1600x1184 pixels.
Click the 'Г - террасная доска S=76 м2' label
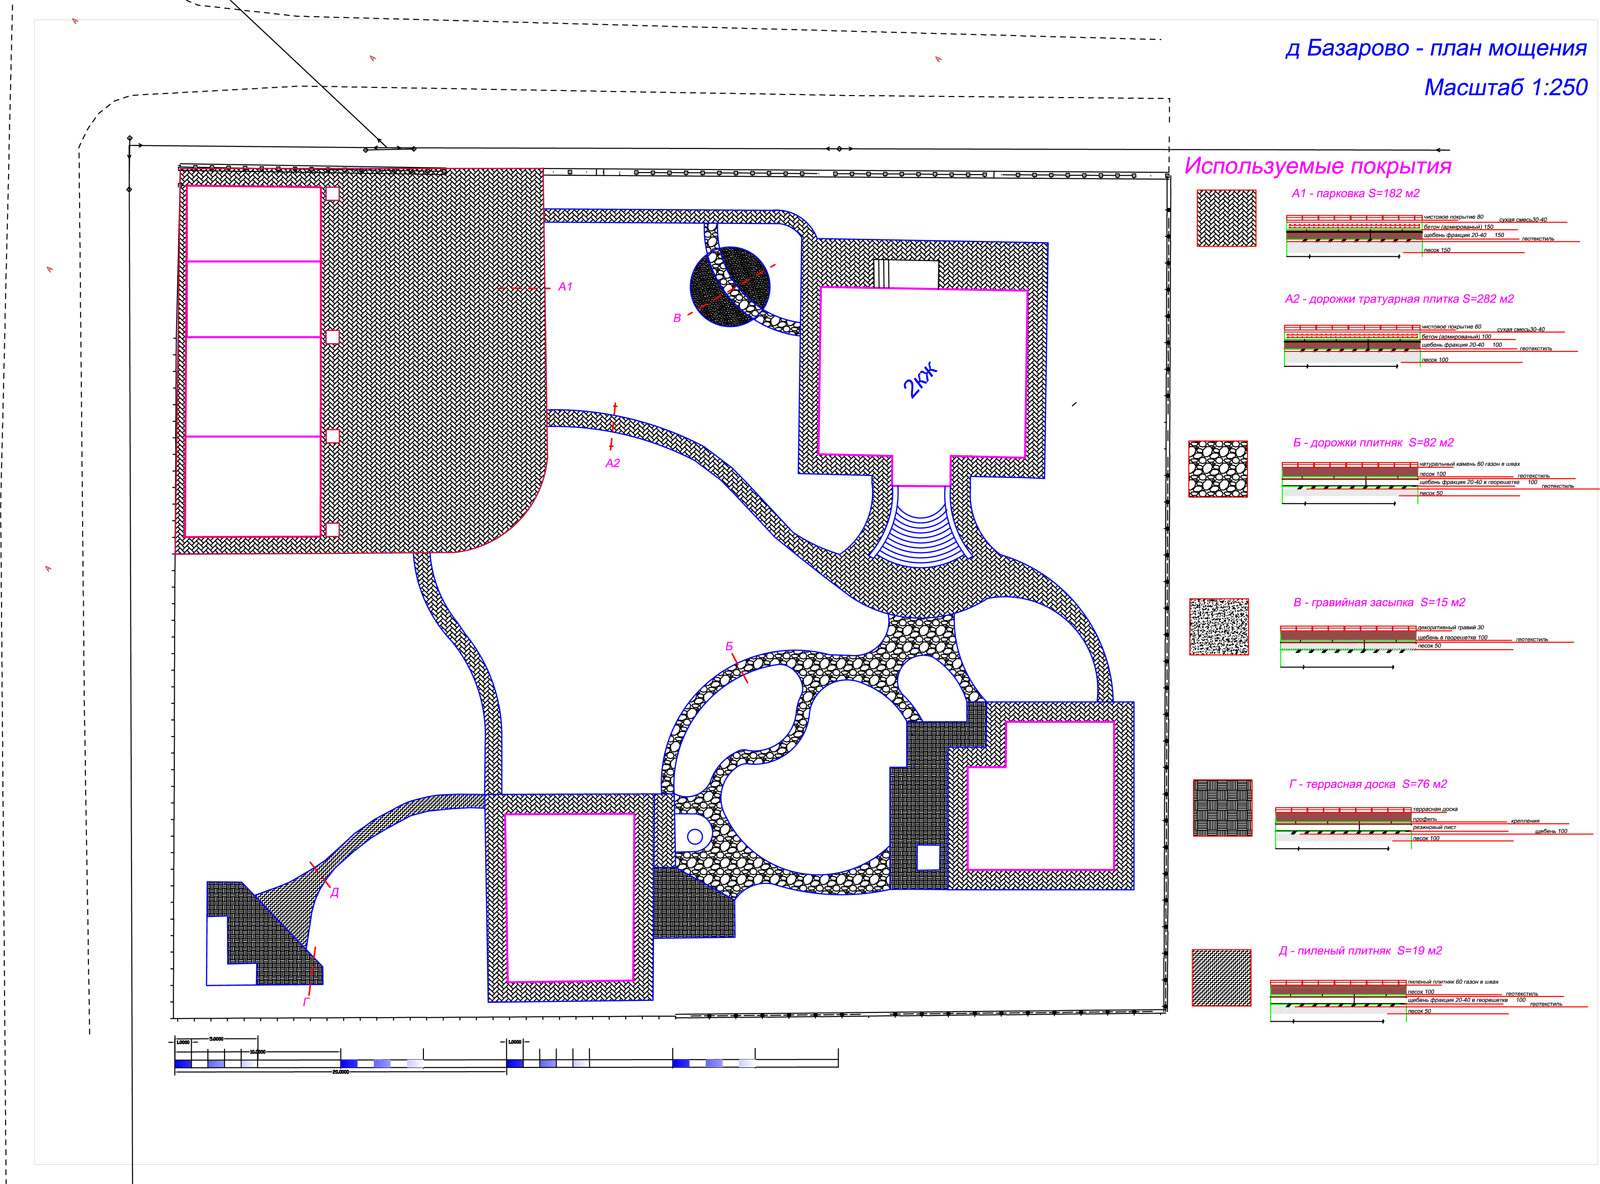click(1367, 785)
